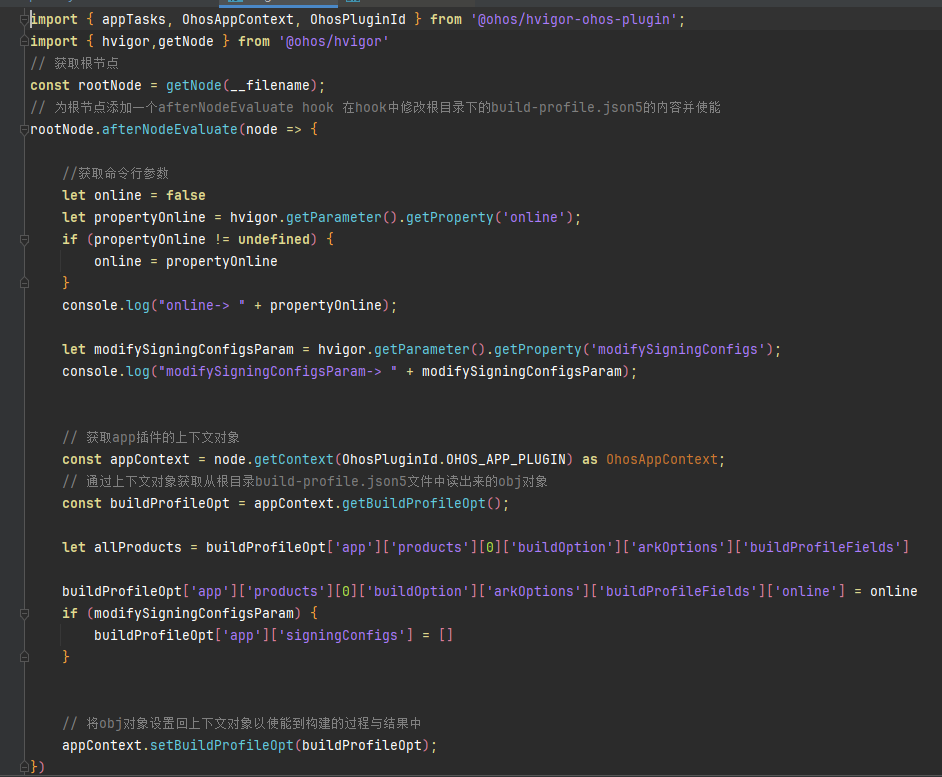Viewport: 942px width, 777px height.
Task: Click 'hvigor' in the second import braces
Action: point(126,41)
